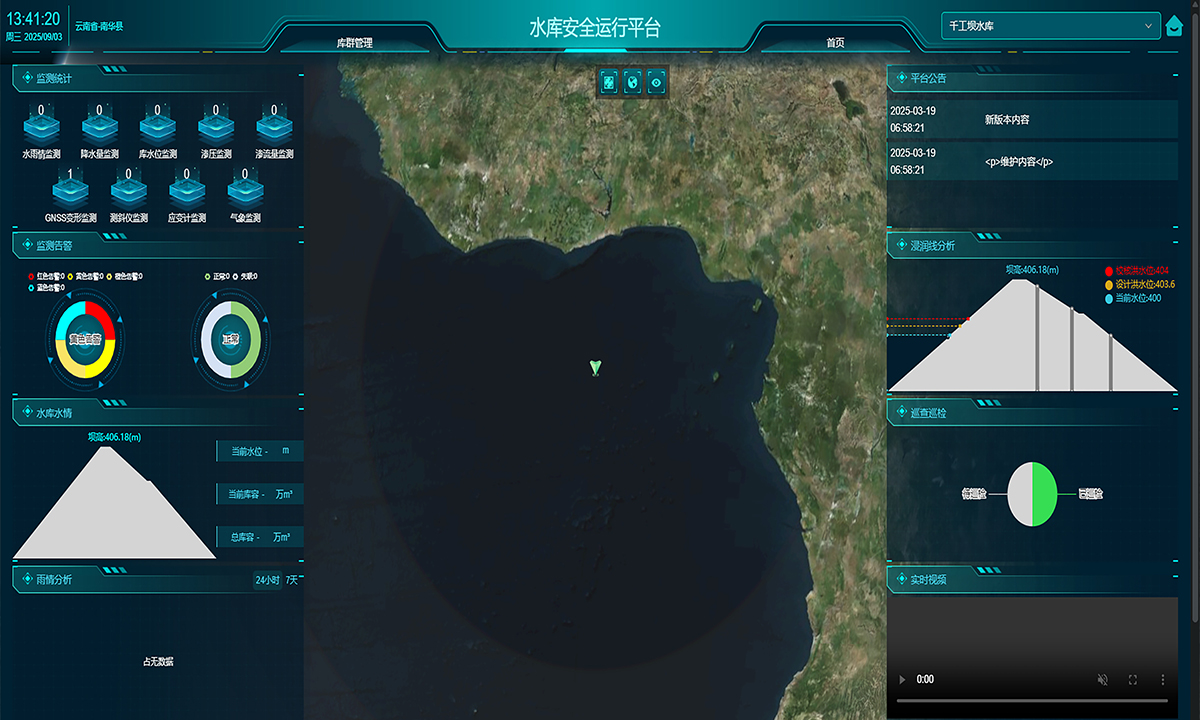This screenshot has height=720, width=1200.
Task: Select the 渗压监测 monitoring icon
Action: click(x=215, y=128)
